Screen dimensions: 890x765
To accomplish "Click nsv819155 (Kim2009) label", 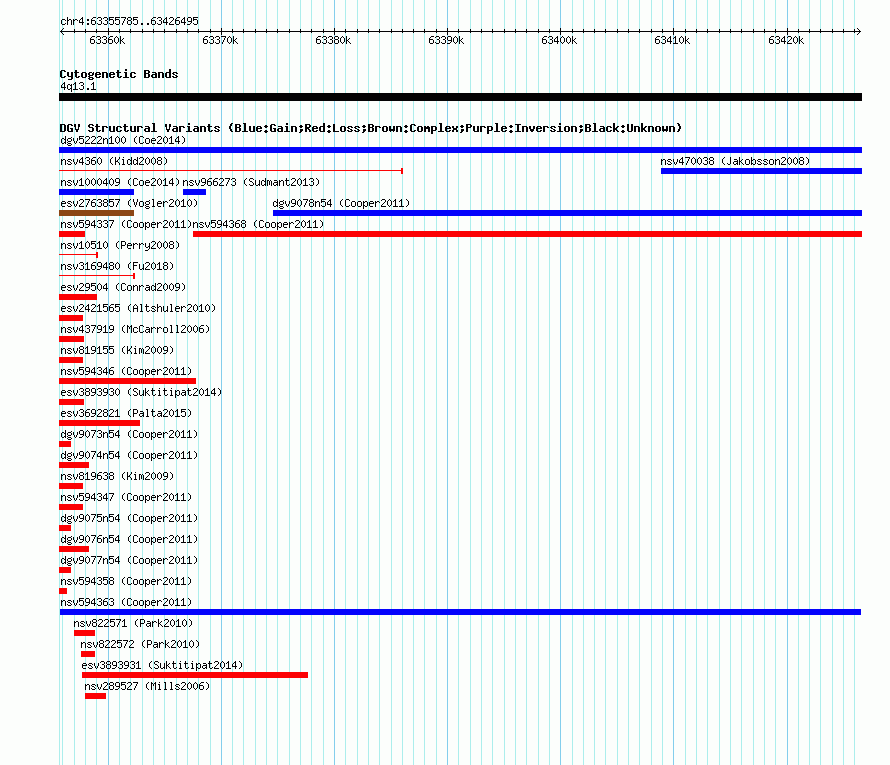I will pos(117,350).
